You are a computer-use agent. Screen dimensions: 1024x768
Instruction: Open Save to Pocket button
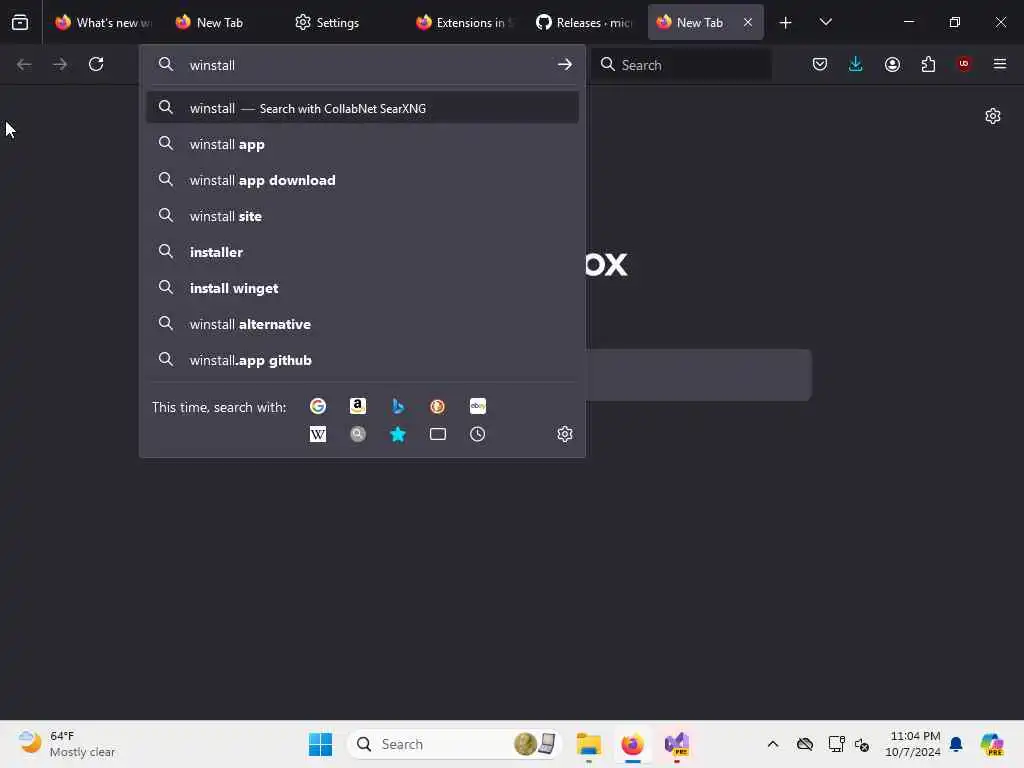point(820,64)
